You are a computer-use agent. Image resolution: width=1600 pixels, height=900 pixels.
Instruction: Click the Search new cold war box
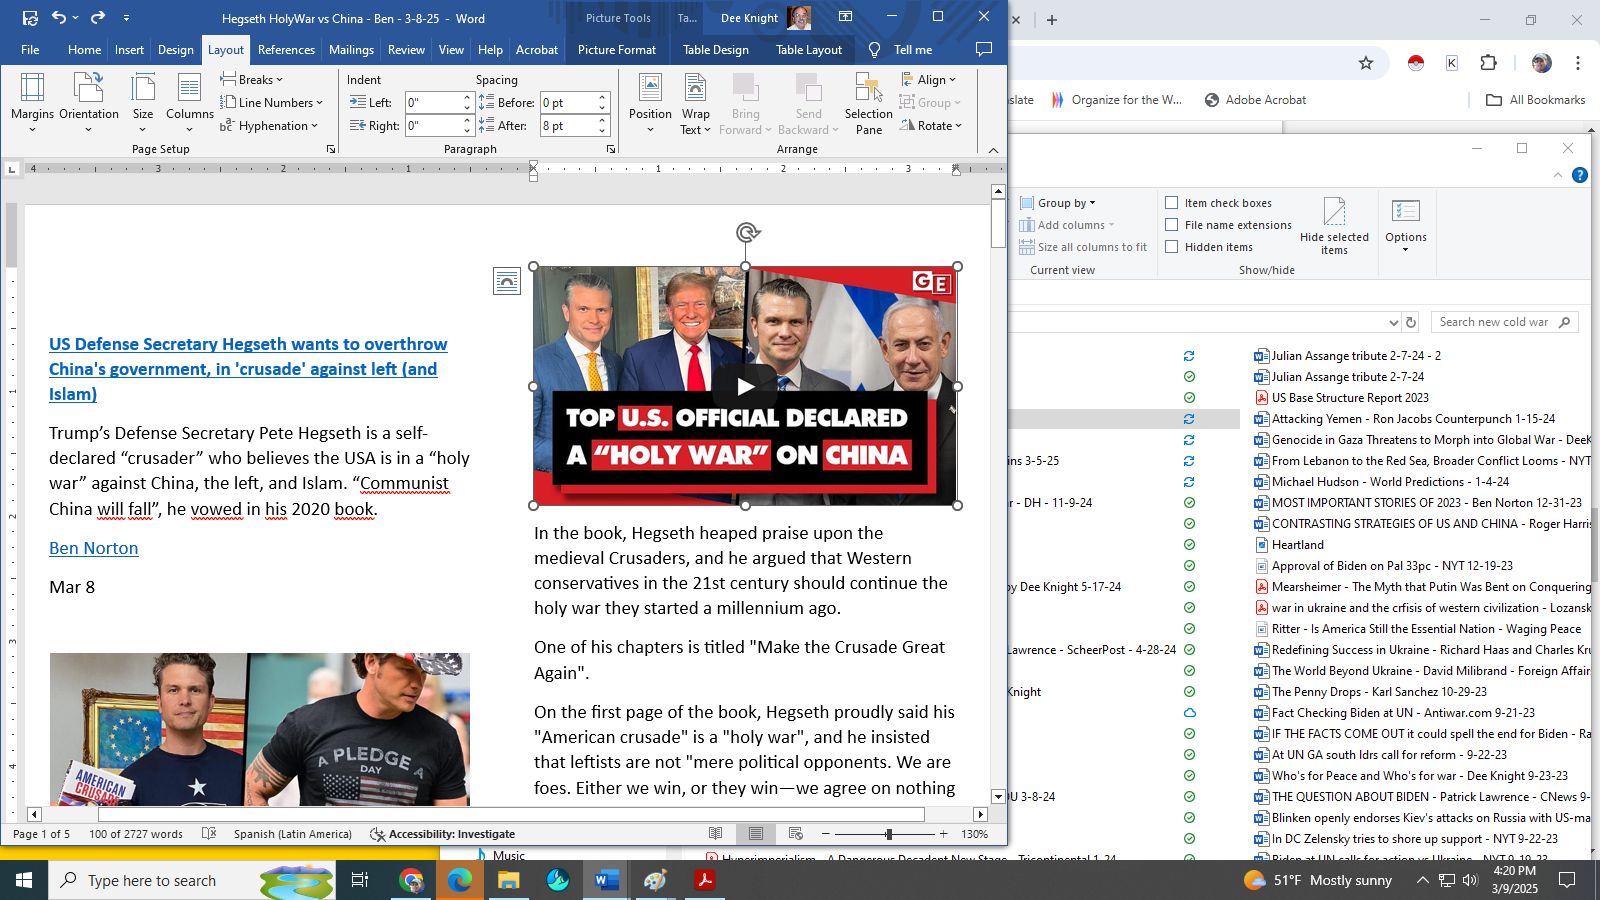1505,322
